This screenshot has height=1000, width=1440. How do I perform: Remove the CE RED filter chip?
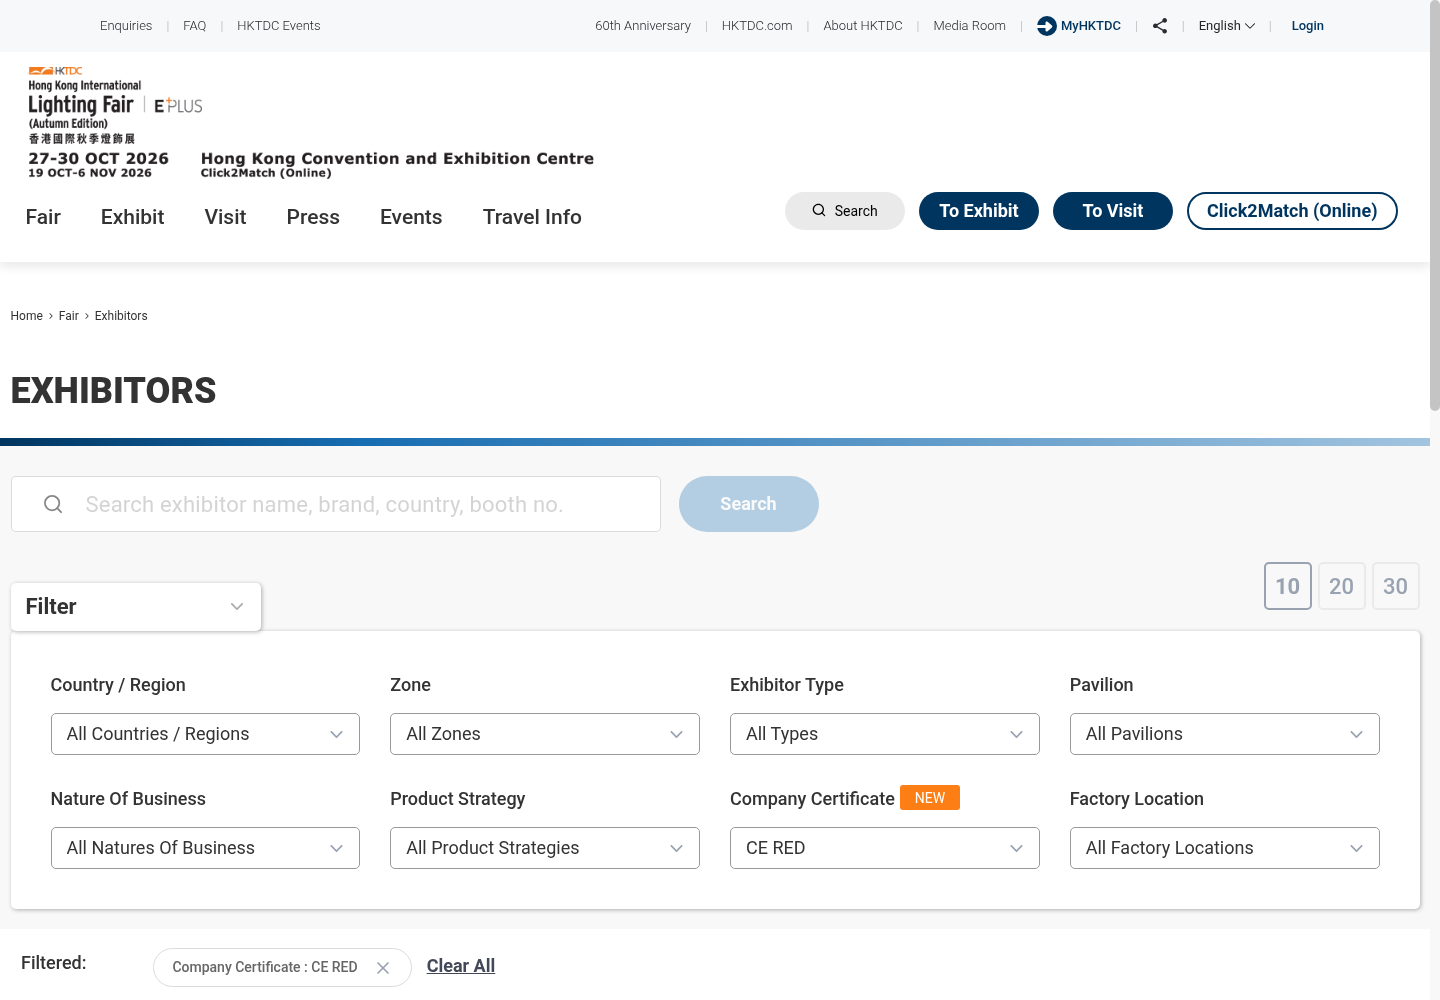click(383, 968)
